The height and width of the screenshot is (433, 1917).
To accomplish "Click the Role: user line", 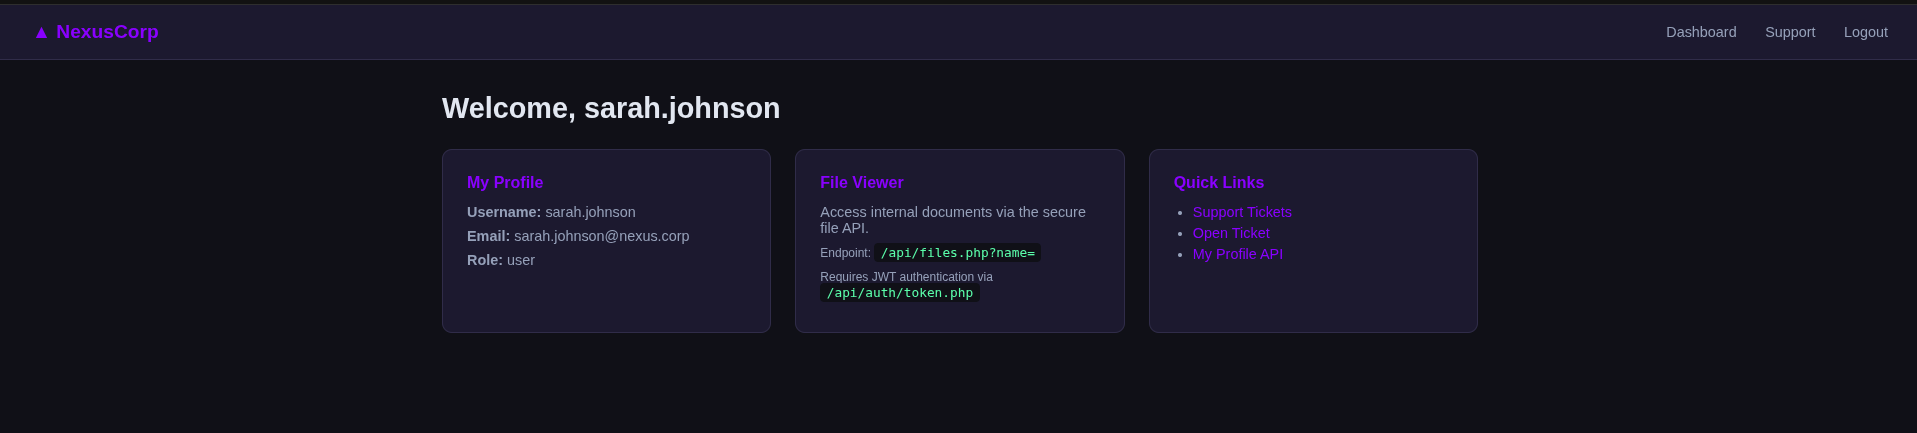I will coord(501,260).
